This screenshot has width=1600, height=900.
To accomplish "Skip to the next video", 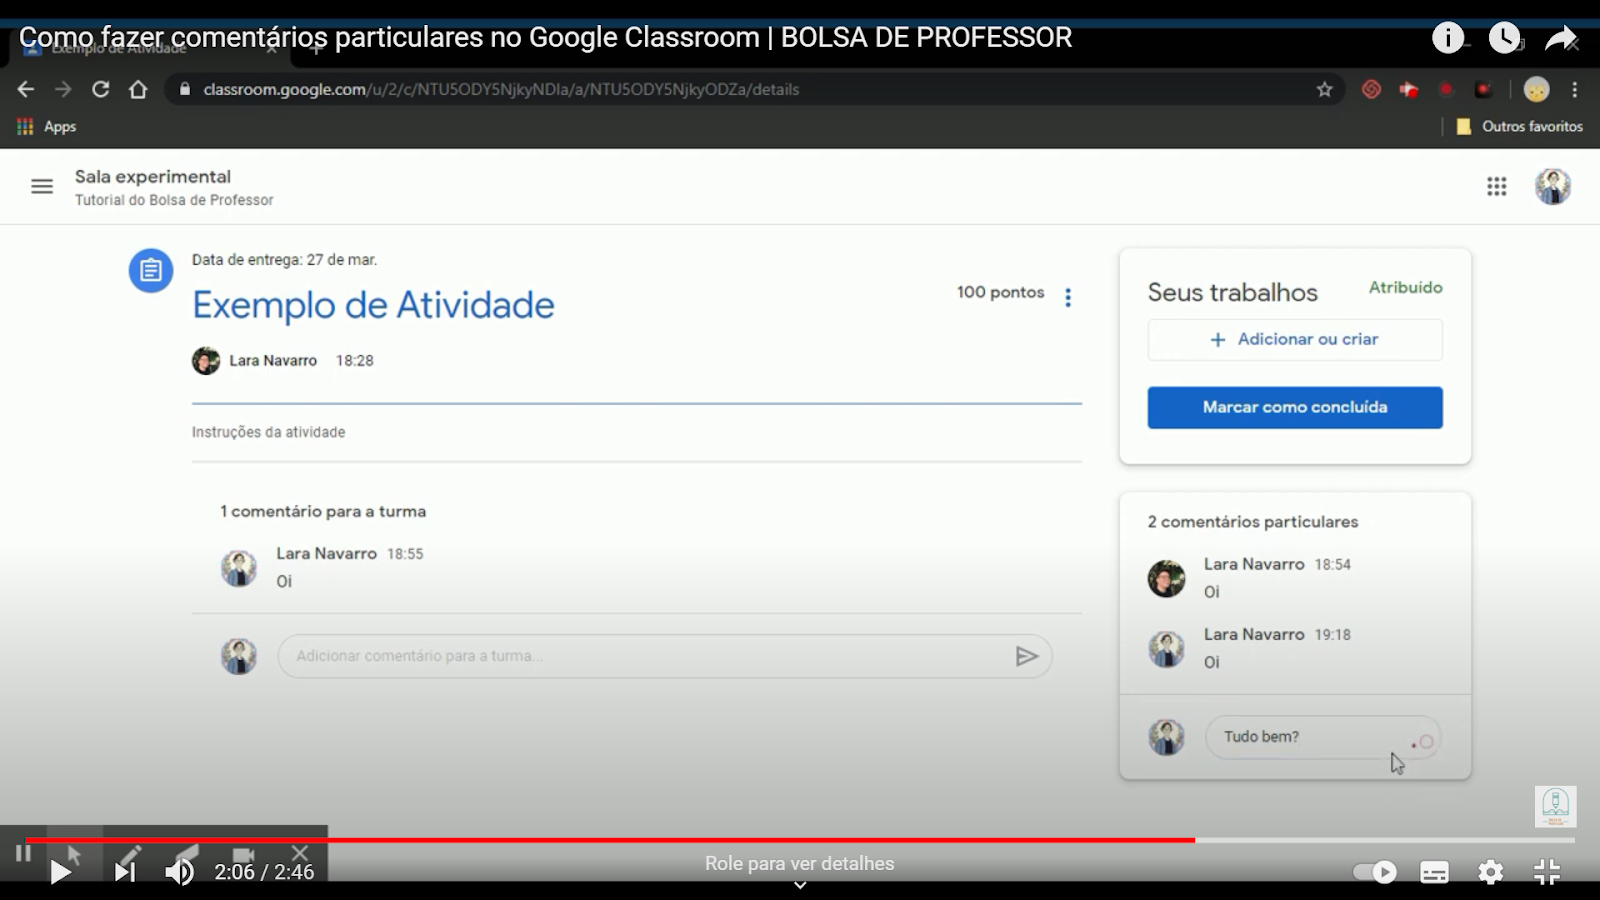I will (x=125, y=872).
